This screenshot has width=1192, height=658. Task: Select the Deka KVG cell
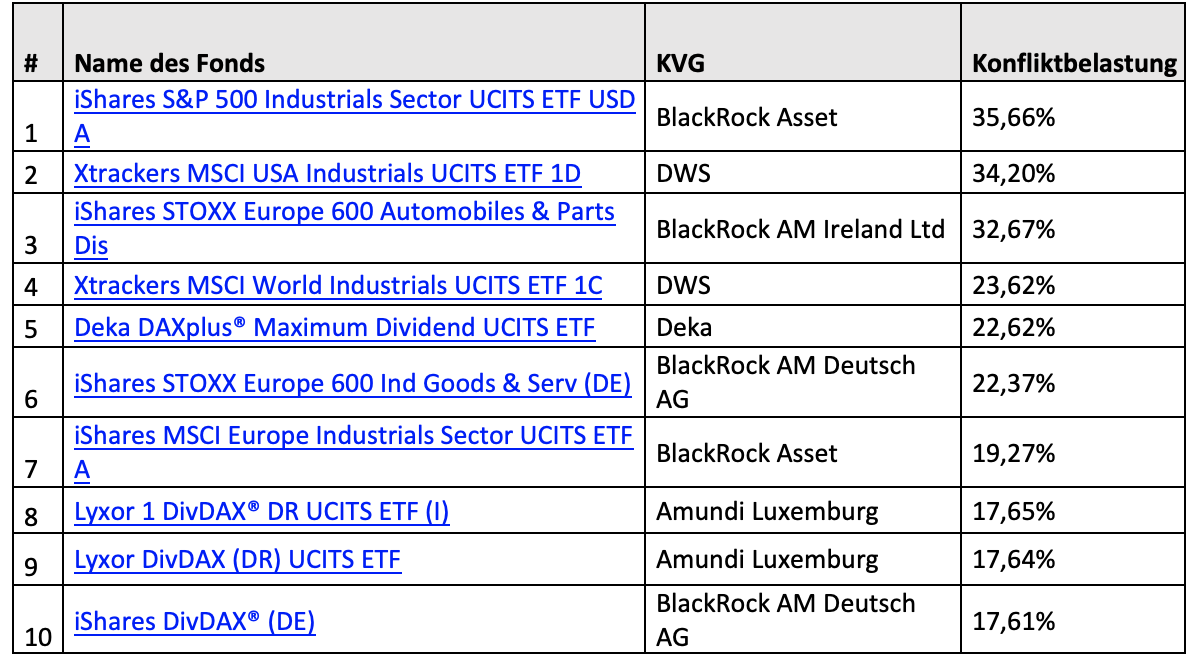point(803,327)
